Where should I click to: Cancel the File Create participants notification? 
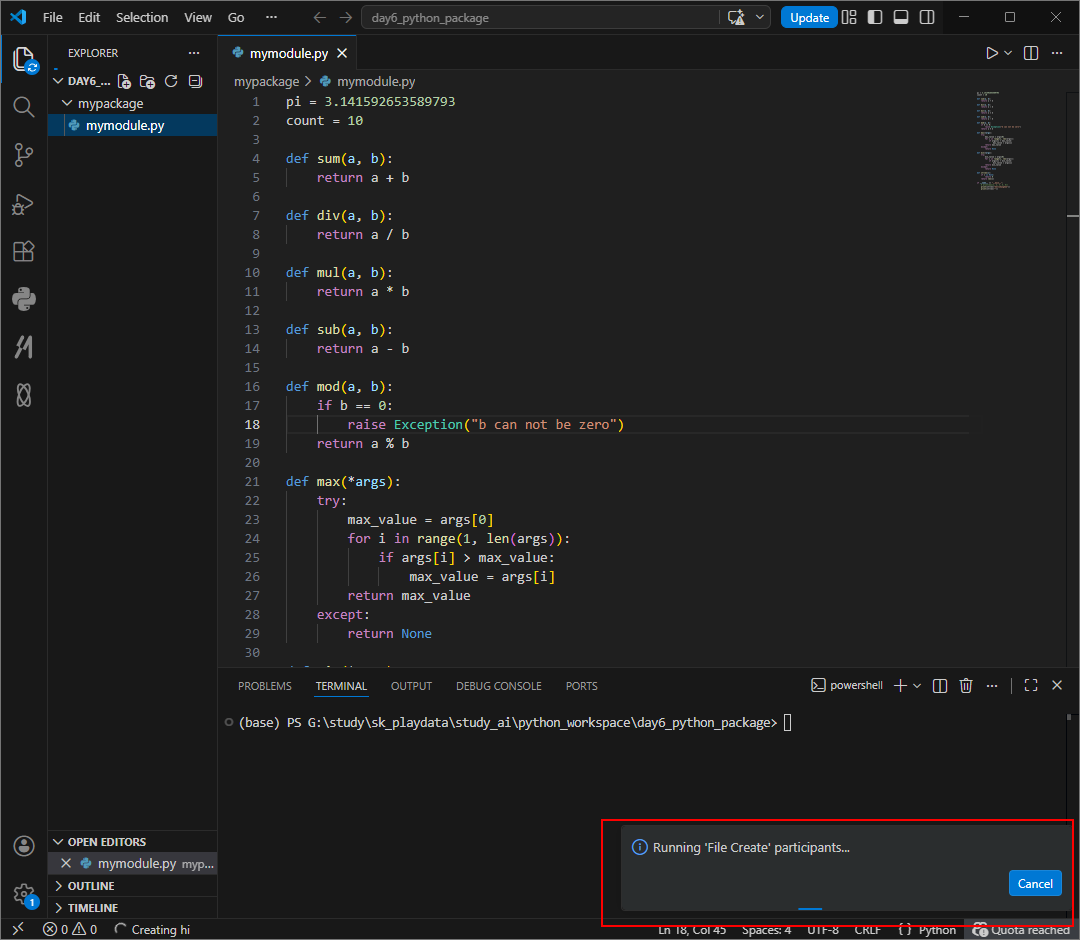1035,884
